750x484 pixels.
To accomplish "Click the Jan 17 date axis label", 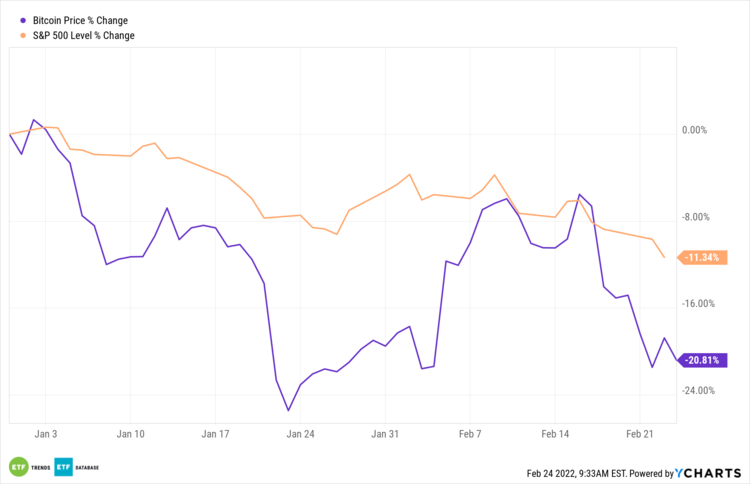I will click(216, 434).
